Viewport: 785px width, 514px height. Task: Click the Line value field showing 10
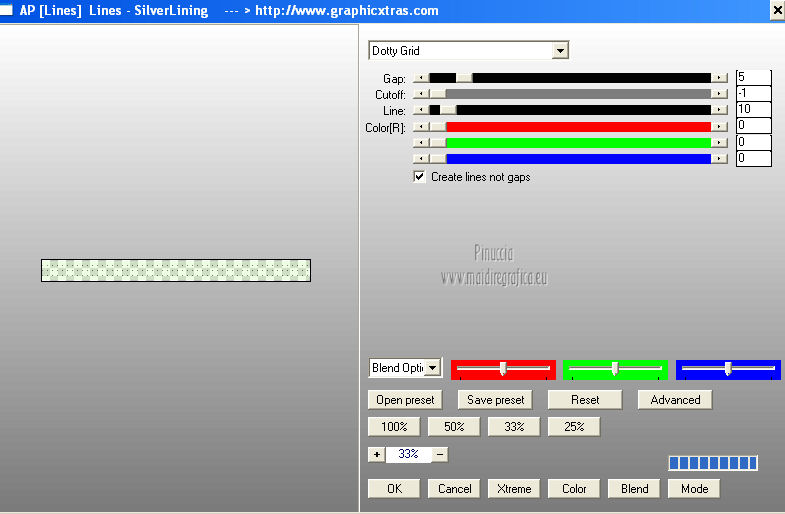pos(753,109)
